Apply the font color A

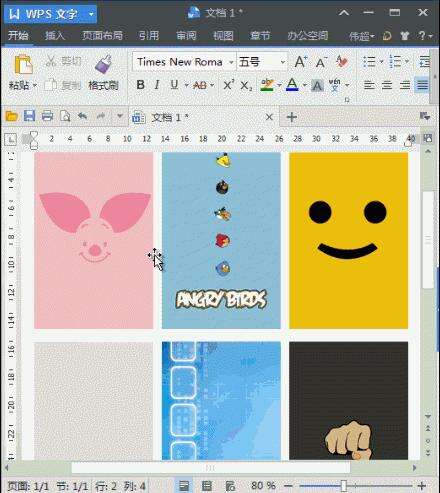coord(292,85)
